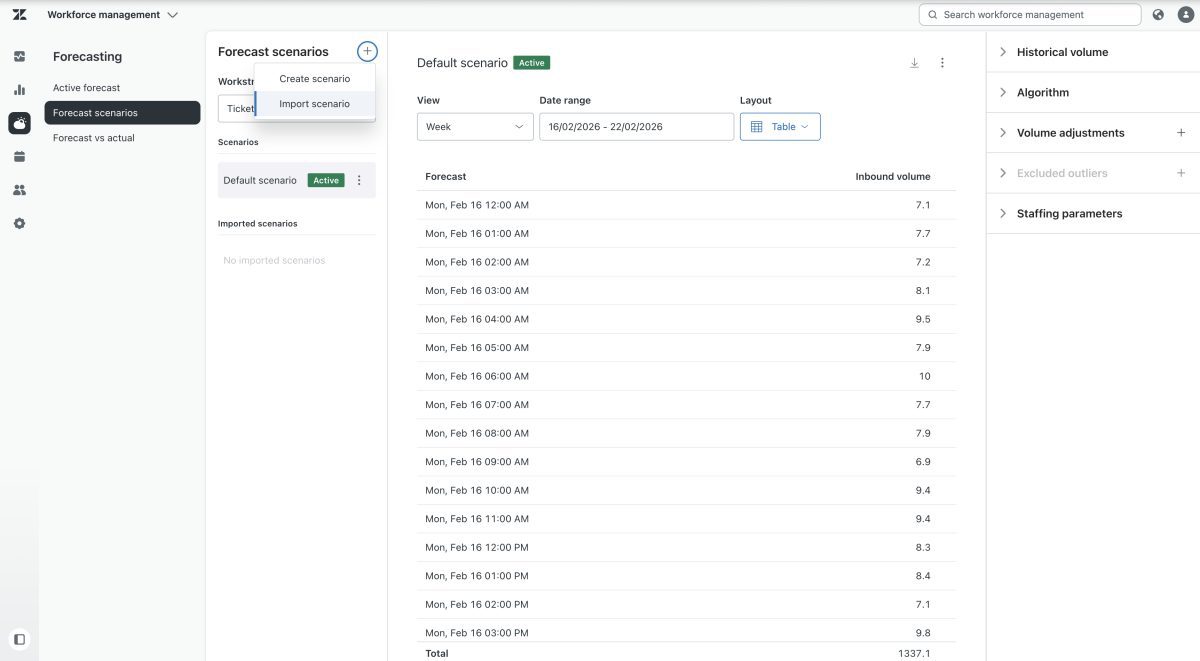Click the date range input field

click(x=636, y=127)
